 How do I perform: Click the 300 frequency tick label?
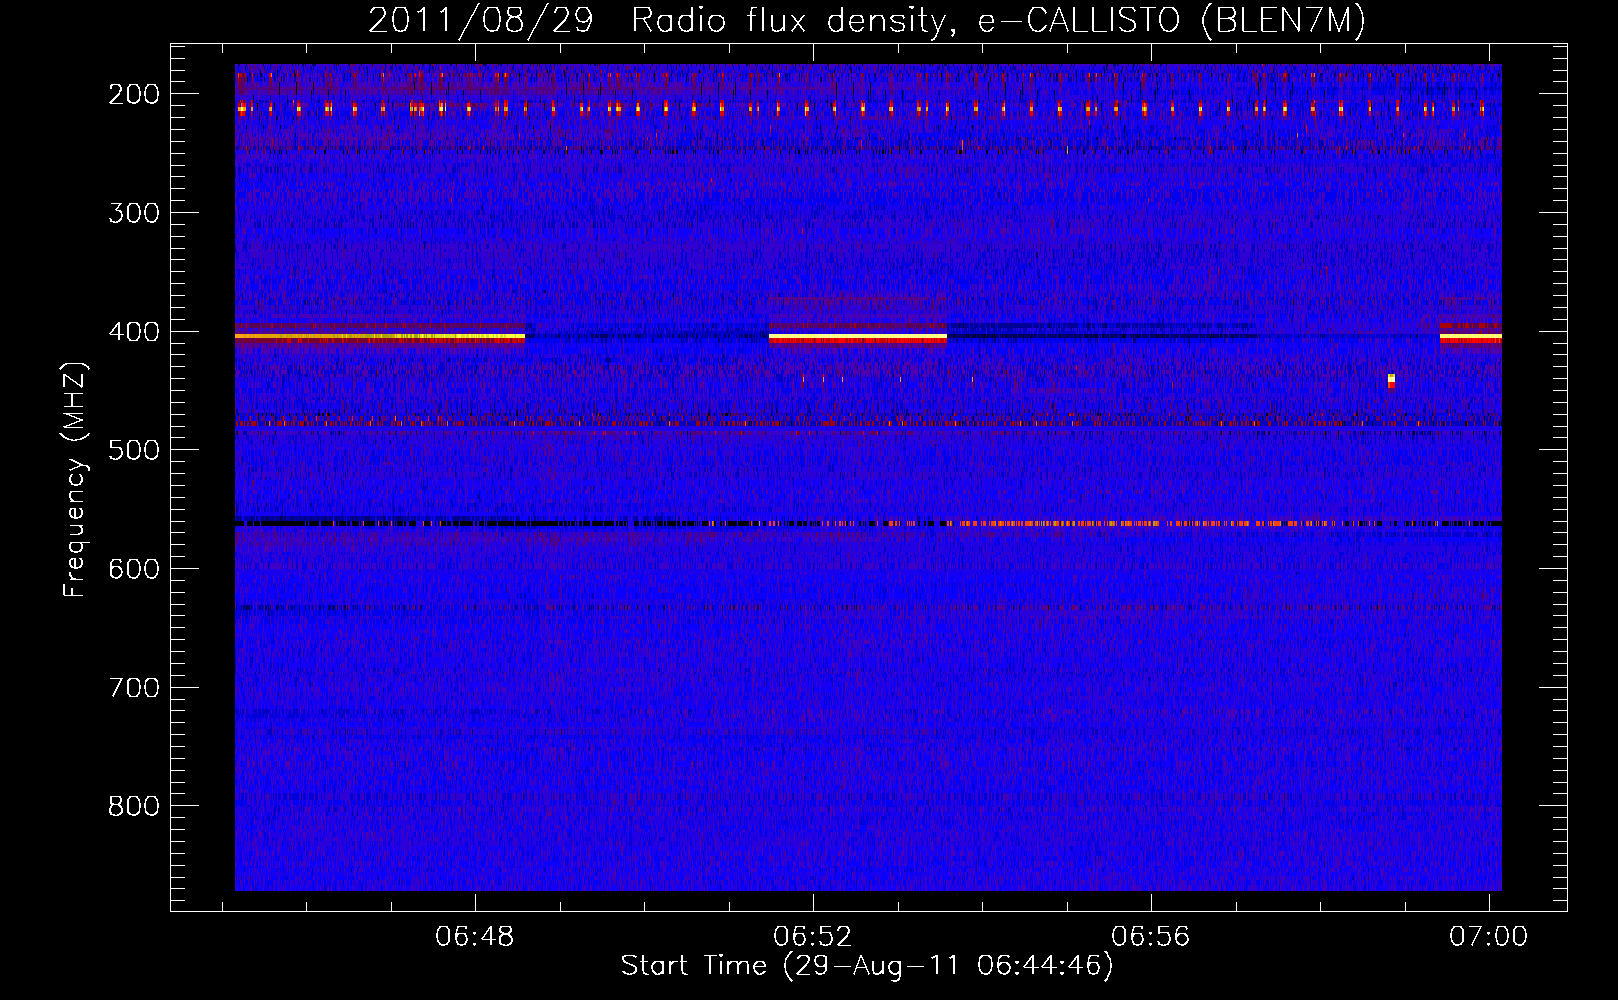tap(134, 213)
